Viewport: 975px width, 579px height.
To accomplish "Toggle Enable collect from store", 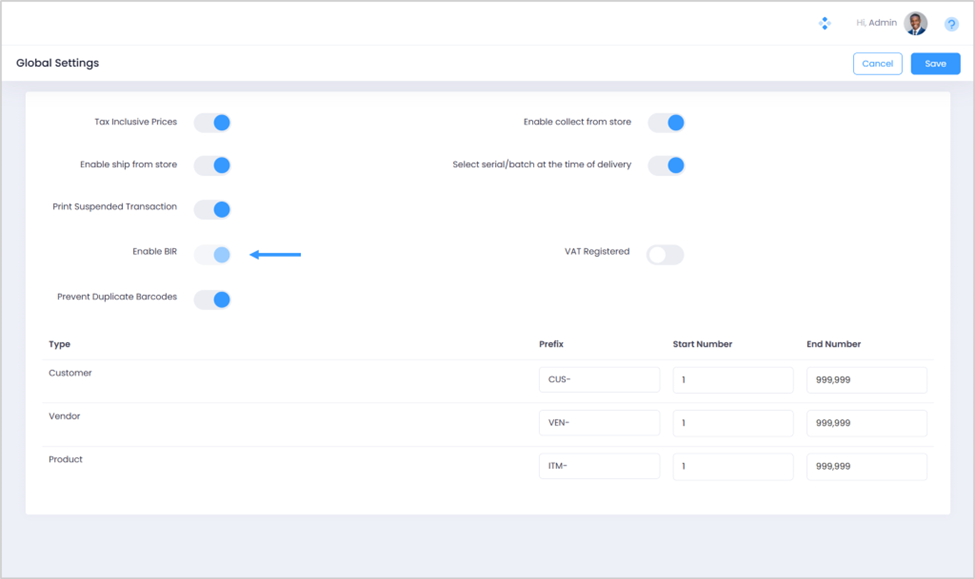I will [666, 123].
